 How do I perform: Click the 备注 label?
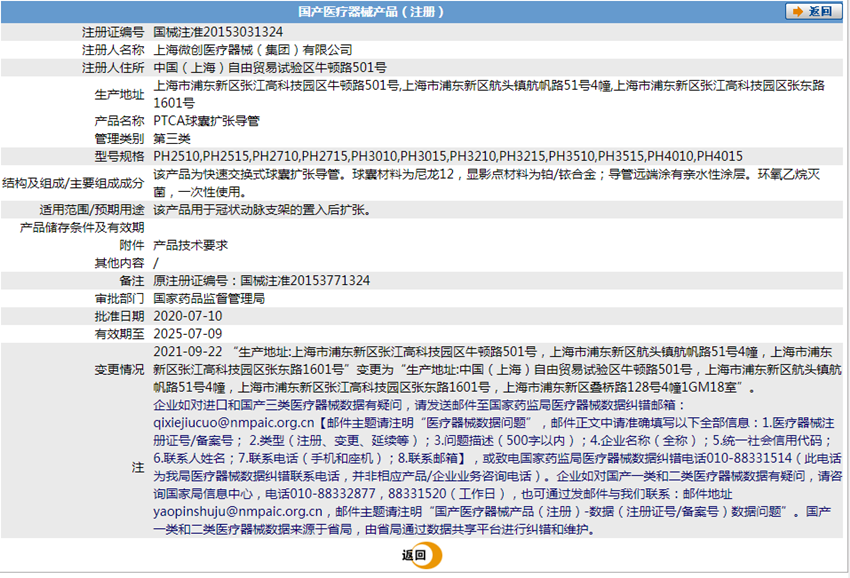point(132,281)
